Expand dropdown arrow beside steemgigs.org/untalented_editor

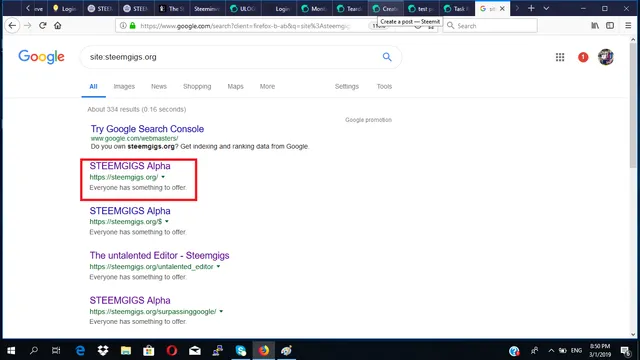[218, 267]
